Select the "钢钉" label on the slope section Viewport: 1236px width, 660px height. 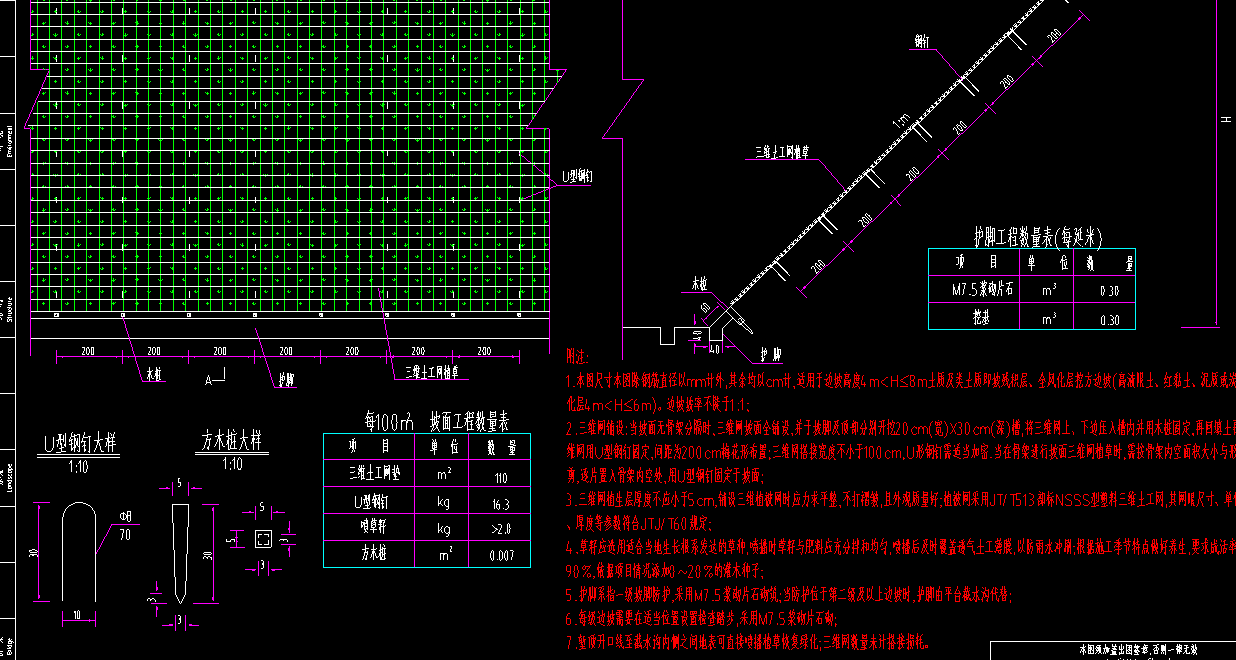[x=921, y=43]
